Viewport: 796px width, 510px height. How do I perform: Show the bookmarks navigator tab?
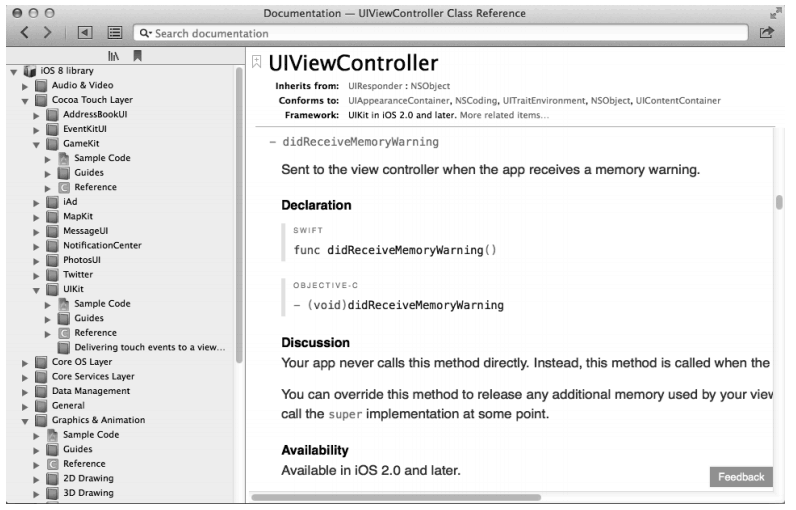tap(137, 58)
